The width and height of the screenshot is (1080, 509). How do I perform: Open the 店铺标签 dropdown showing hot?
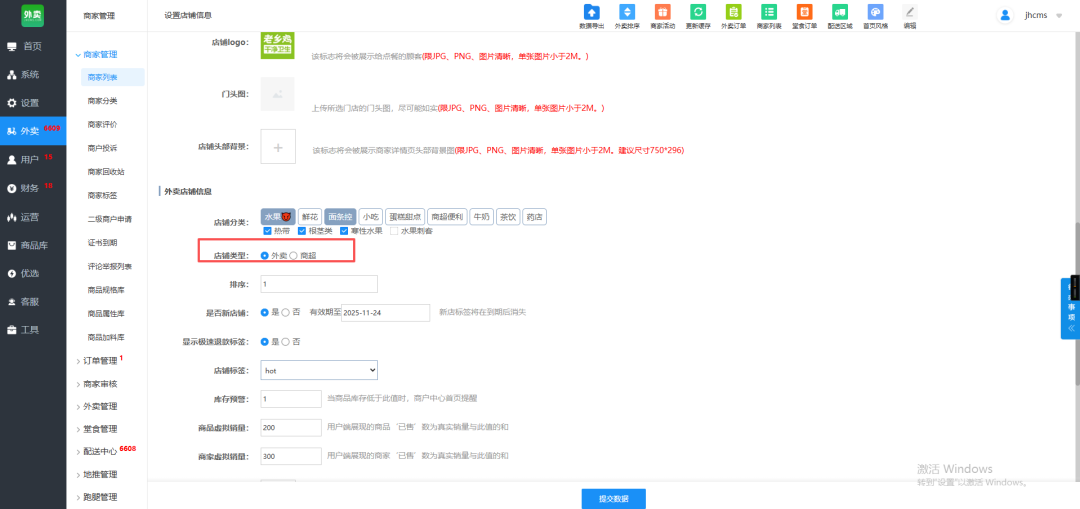[x=319, y=370]
